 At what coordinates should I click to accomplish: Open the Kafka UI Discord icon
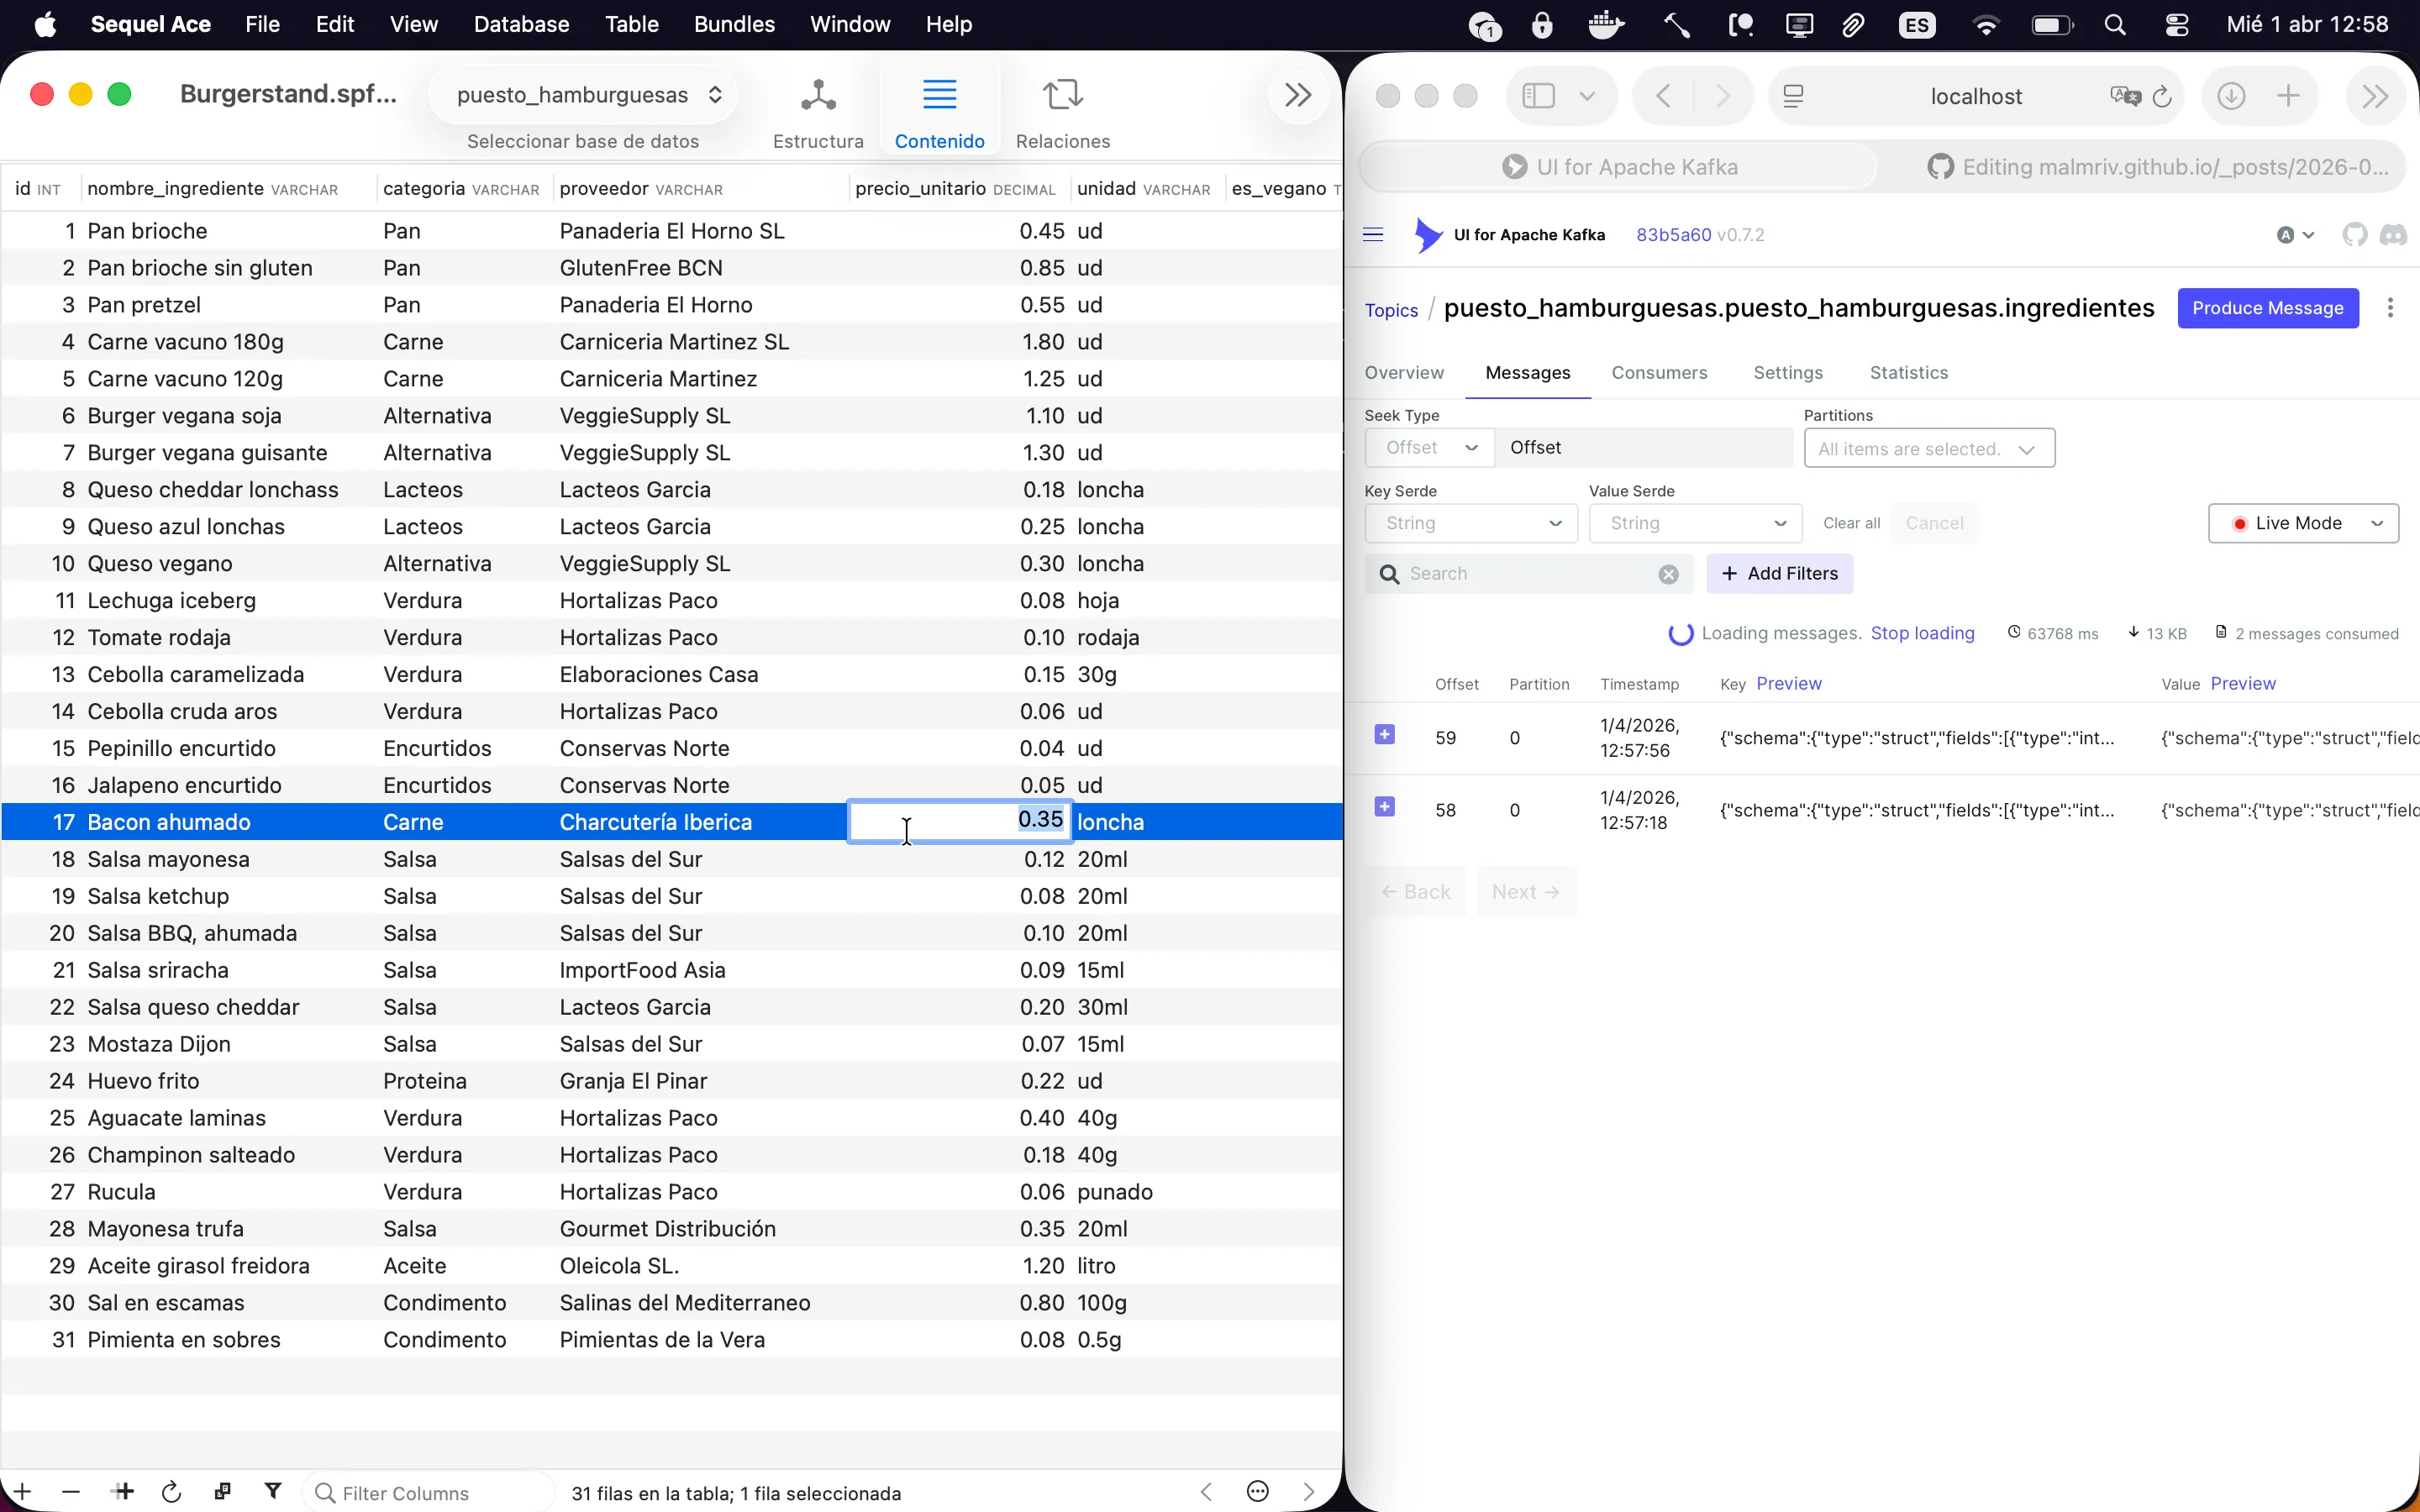pyautogui.click(x=2393, y=234)
